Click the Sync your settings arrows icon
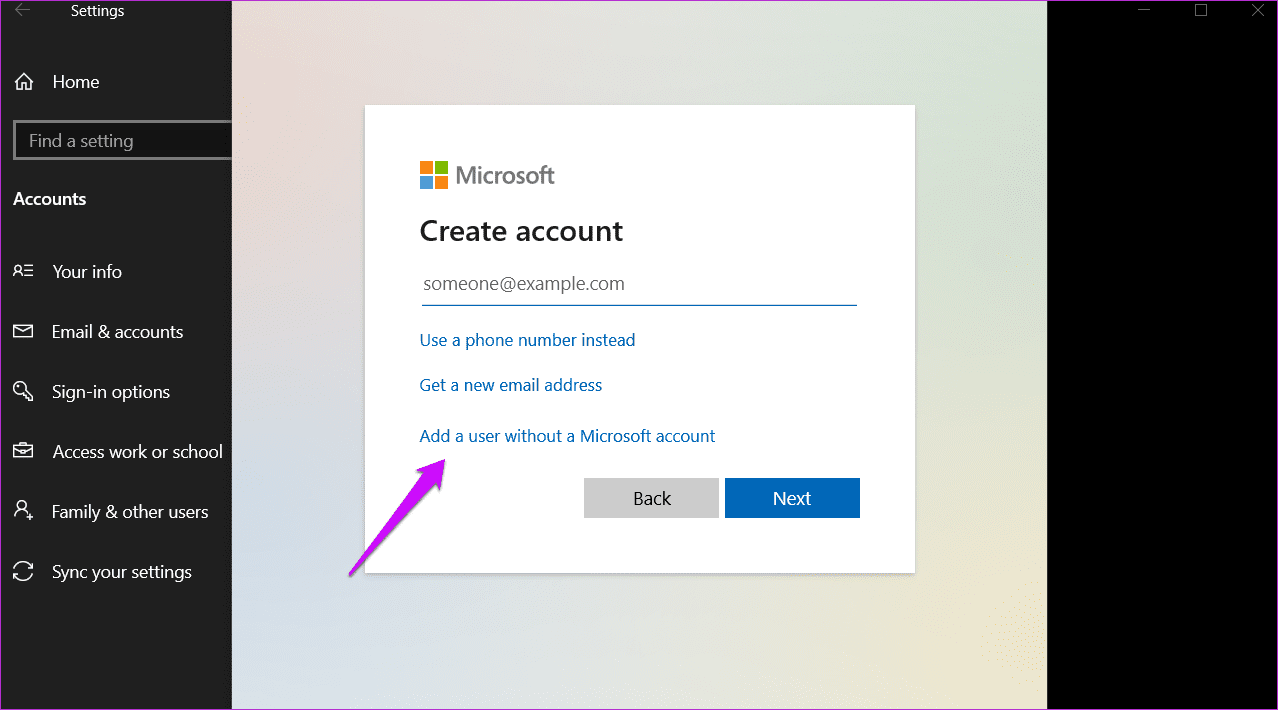 (23, 571)
